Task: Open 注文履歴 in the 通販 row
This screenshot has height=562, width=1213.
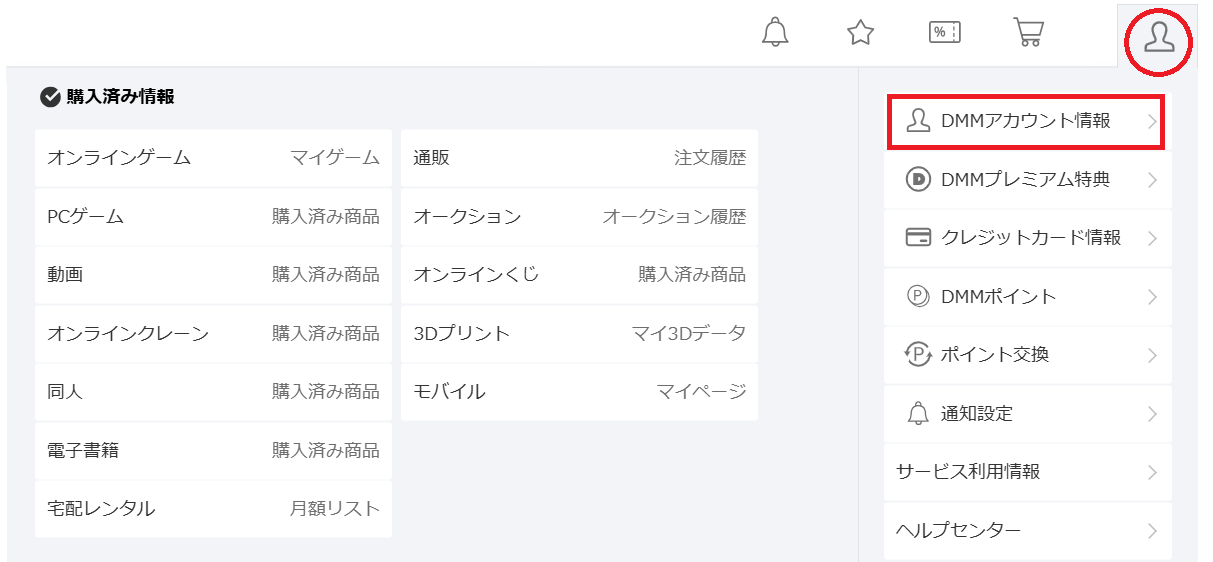Action: pos(710,157)
